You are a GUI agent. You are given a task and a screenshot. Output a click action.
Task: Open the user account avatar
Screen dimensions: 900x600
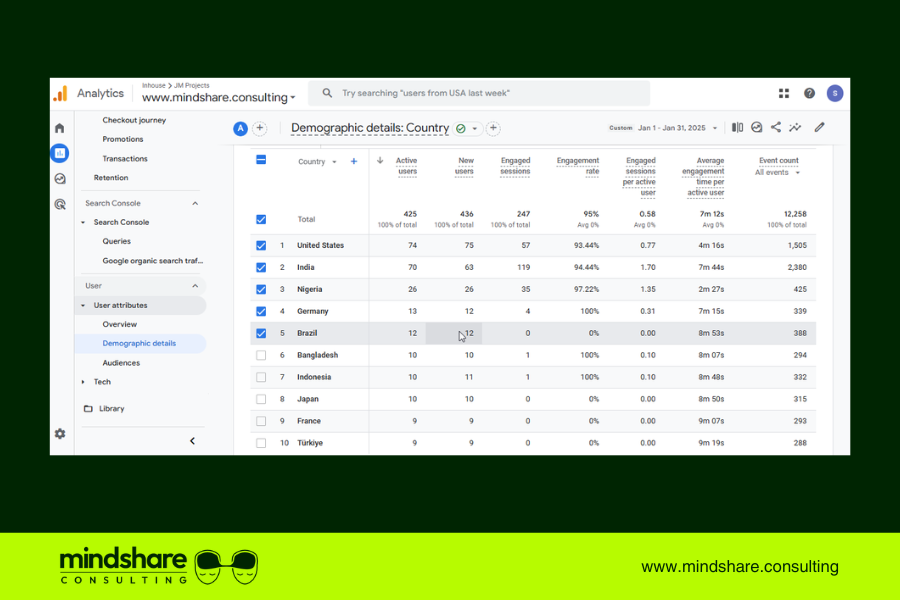[835, 93]
